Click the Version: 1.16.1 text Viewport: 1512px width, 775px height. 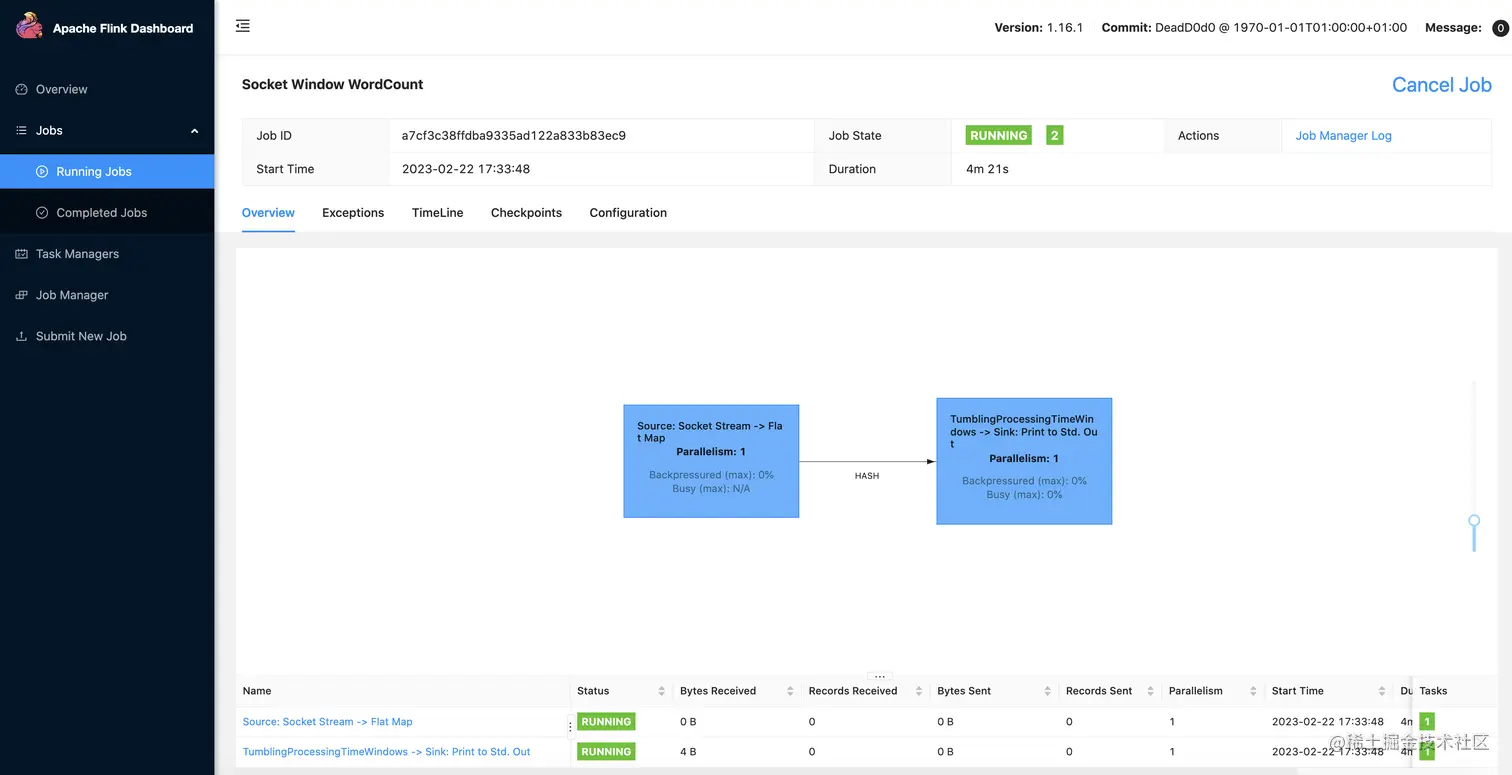click(x=1039, y=28)
